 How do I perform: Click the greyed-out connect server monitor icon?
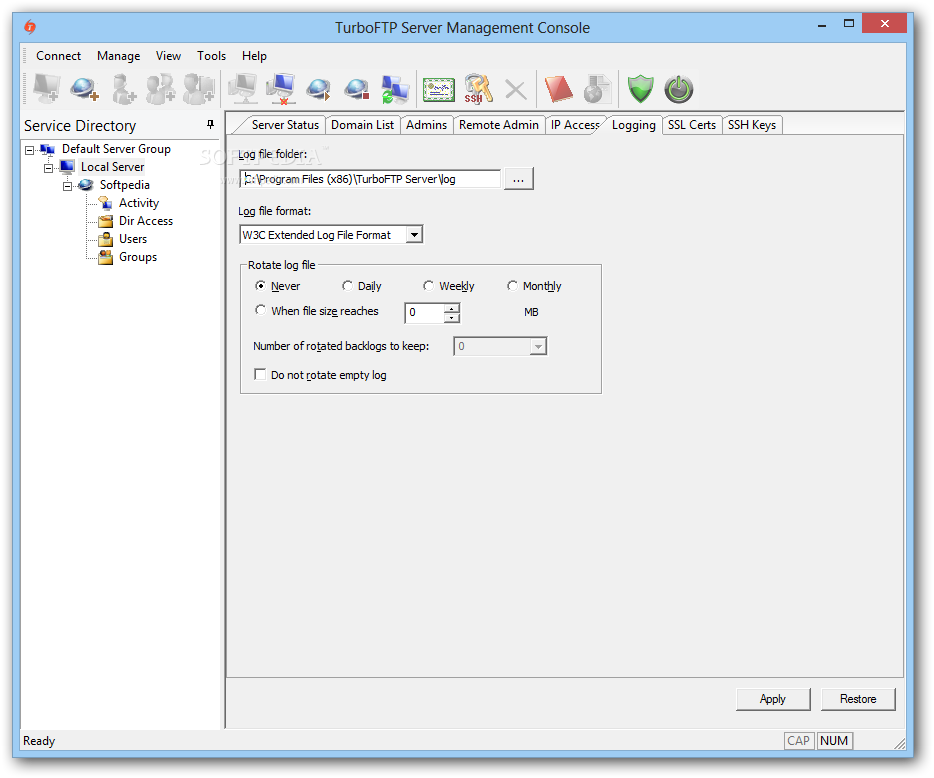tap(243, 89)
